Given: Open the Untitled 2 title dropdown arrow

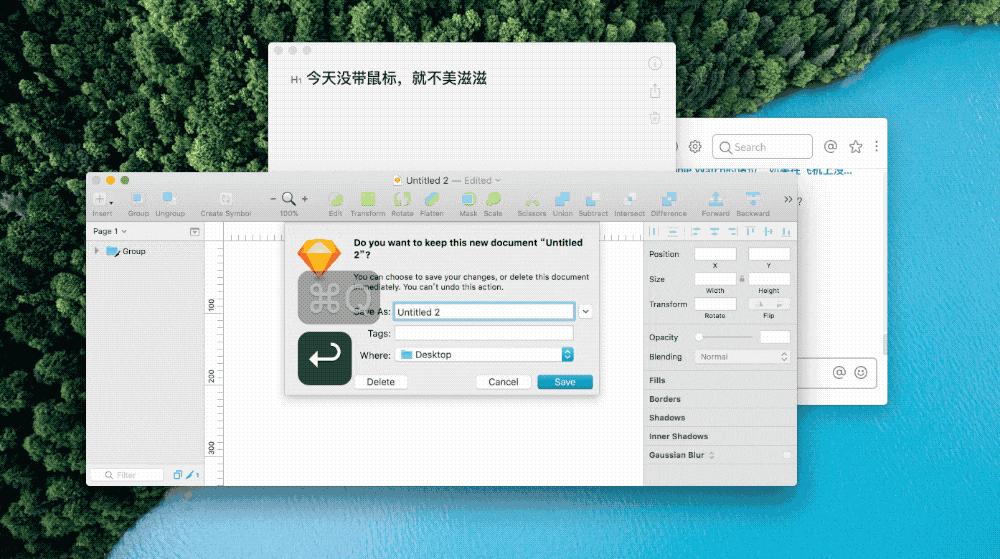Looking at the screenshot, I should pos(498,180).
